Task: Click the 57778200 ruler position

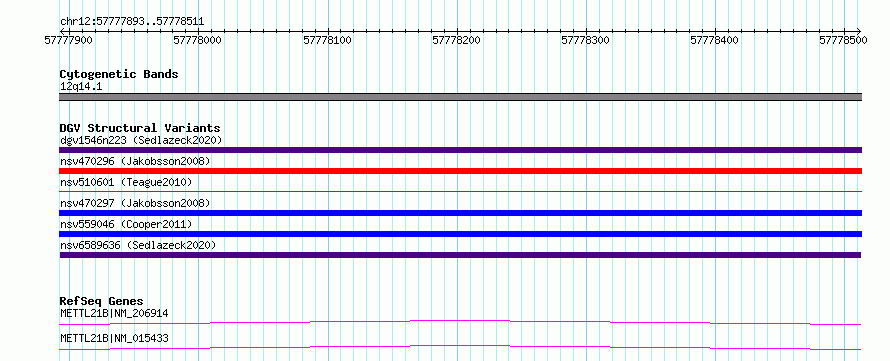Action: pyautogui.click(x=456, y=40)
